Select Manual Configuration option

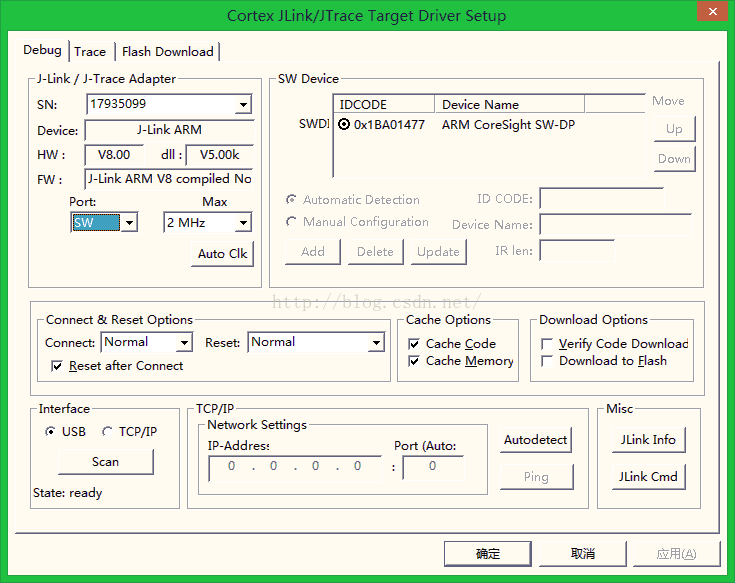point(291,221)
